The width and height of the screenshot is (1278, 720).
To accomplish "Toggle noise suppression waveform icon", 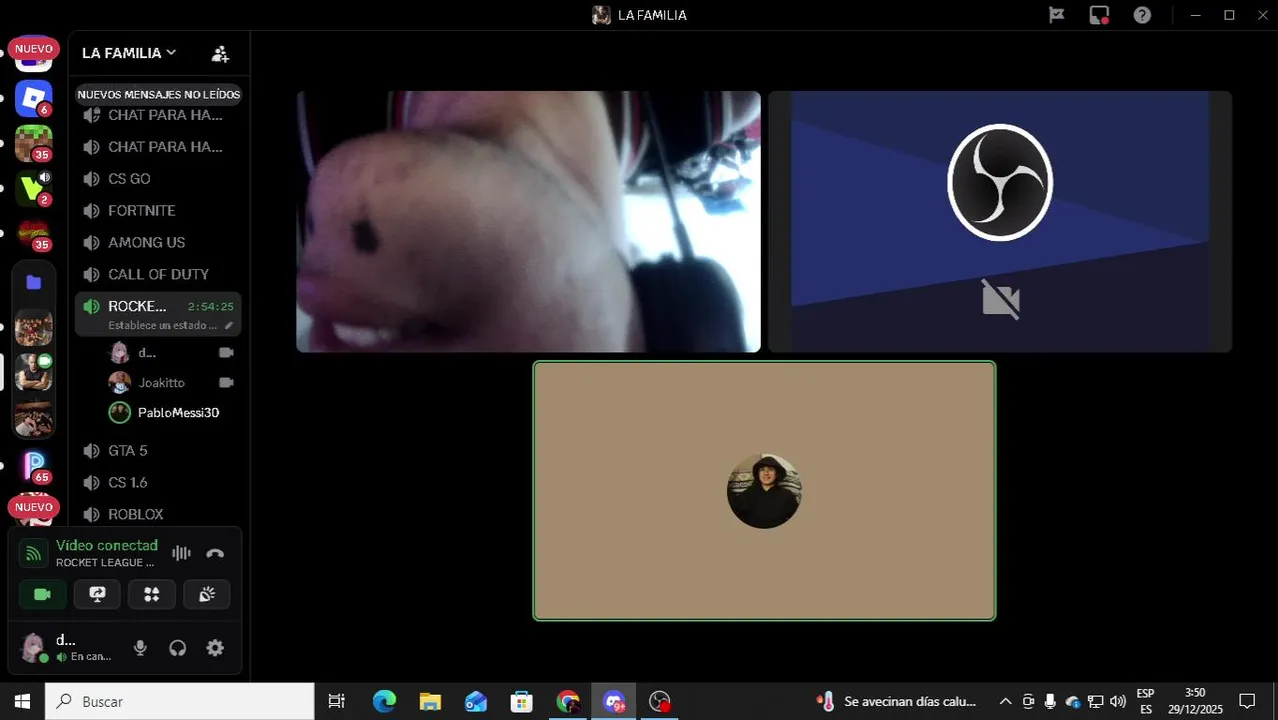I will coord(181,553).
